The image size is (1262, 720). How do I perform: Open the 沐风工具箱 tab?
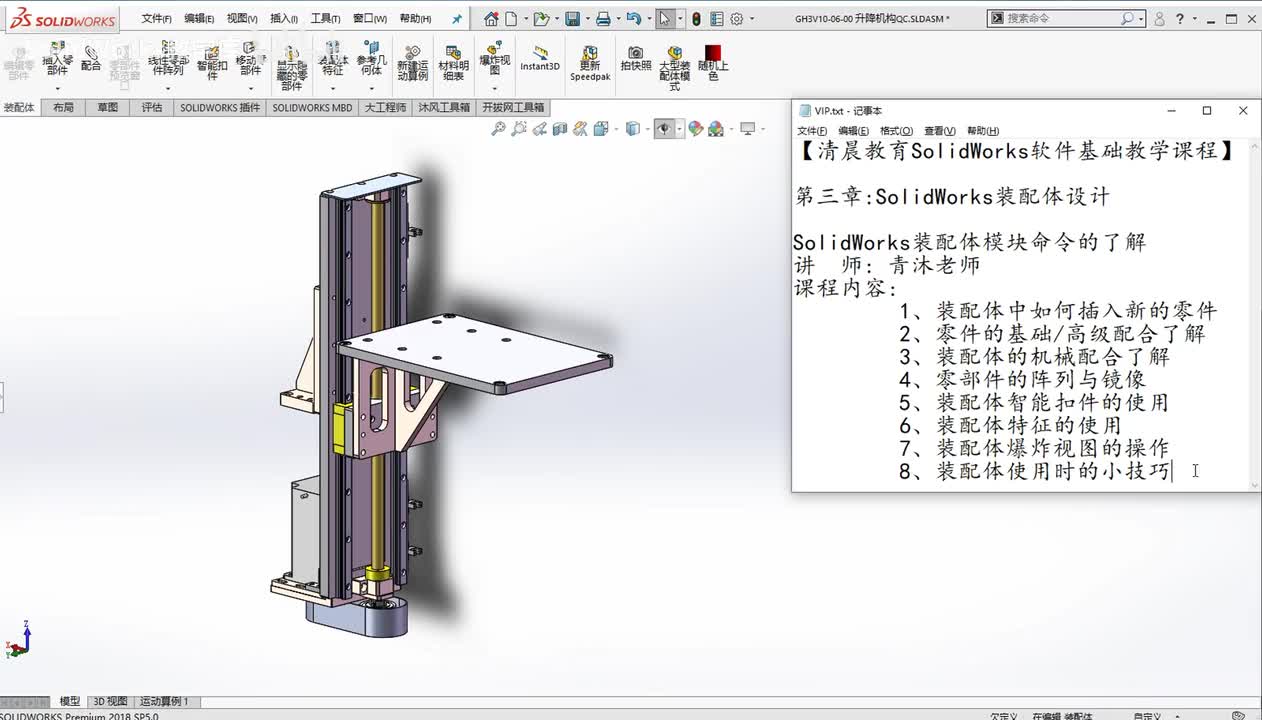443,107
